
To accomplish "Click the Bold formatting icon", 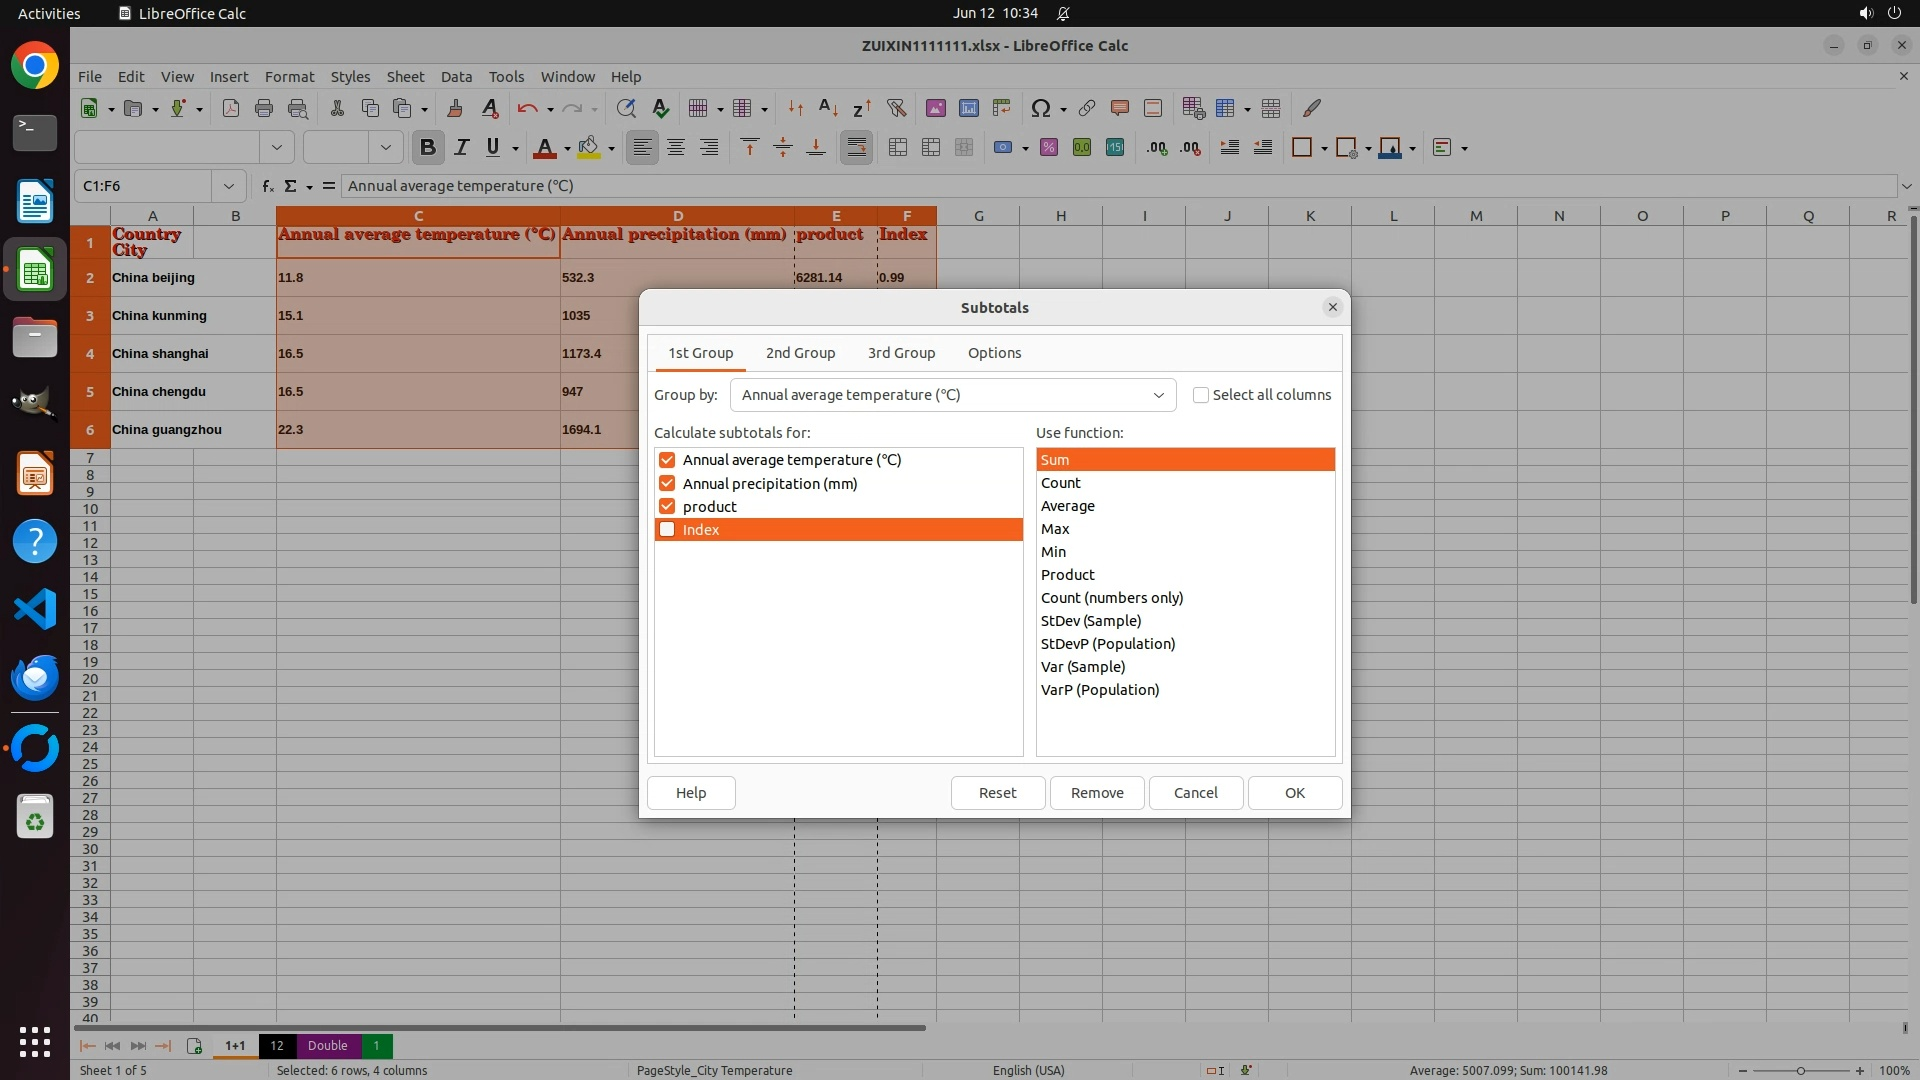I will [428, 148].
